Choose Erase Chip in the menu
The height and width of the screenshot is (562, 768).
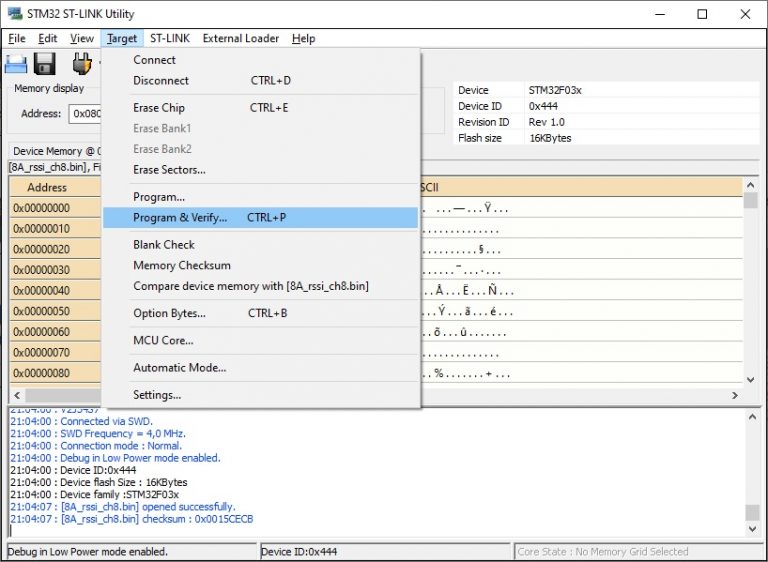[261, 108]
